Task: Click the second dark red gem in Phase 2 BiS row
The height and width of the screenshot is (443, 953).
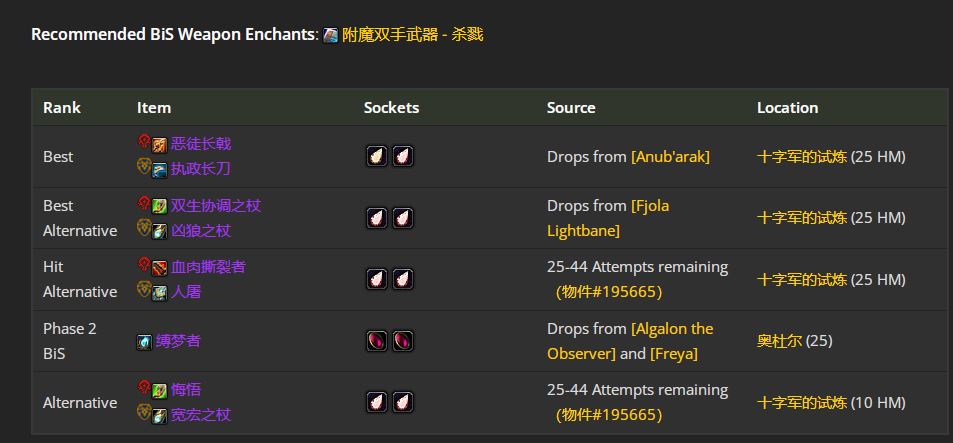Action: click(402, 341)
